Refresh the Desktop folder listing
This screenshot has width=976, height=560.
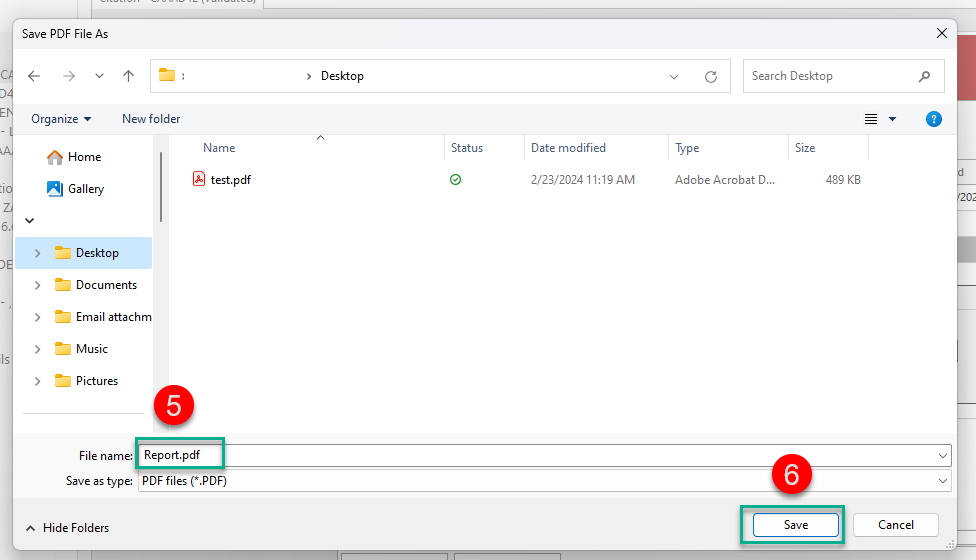711,76
